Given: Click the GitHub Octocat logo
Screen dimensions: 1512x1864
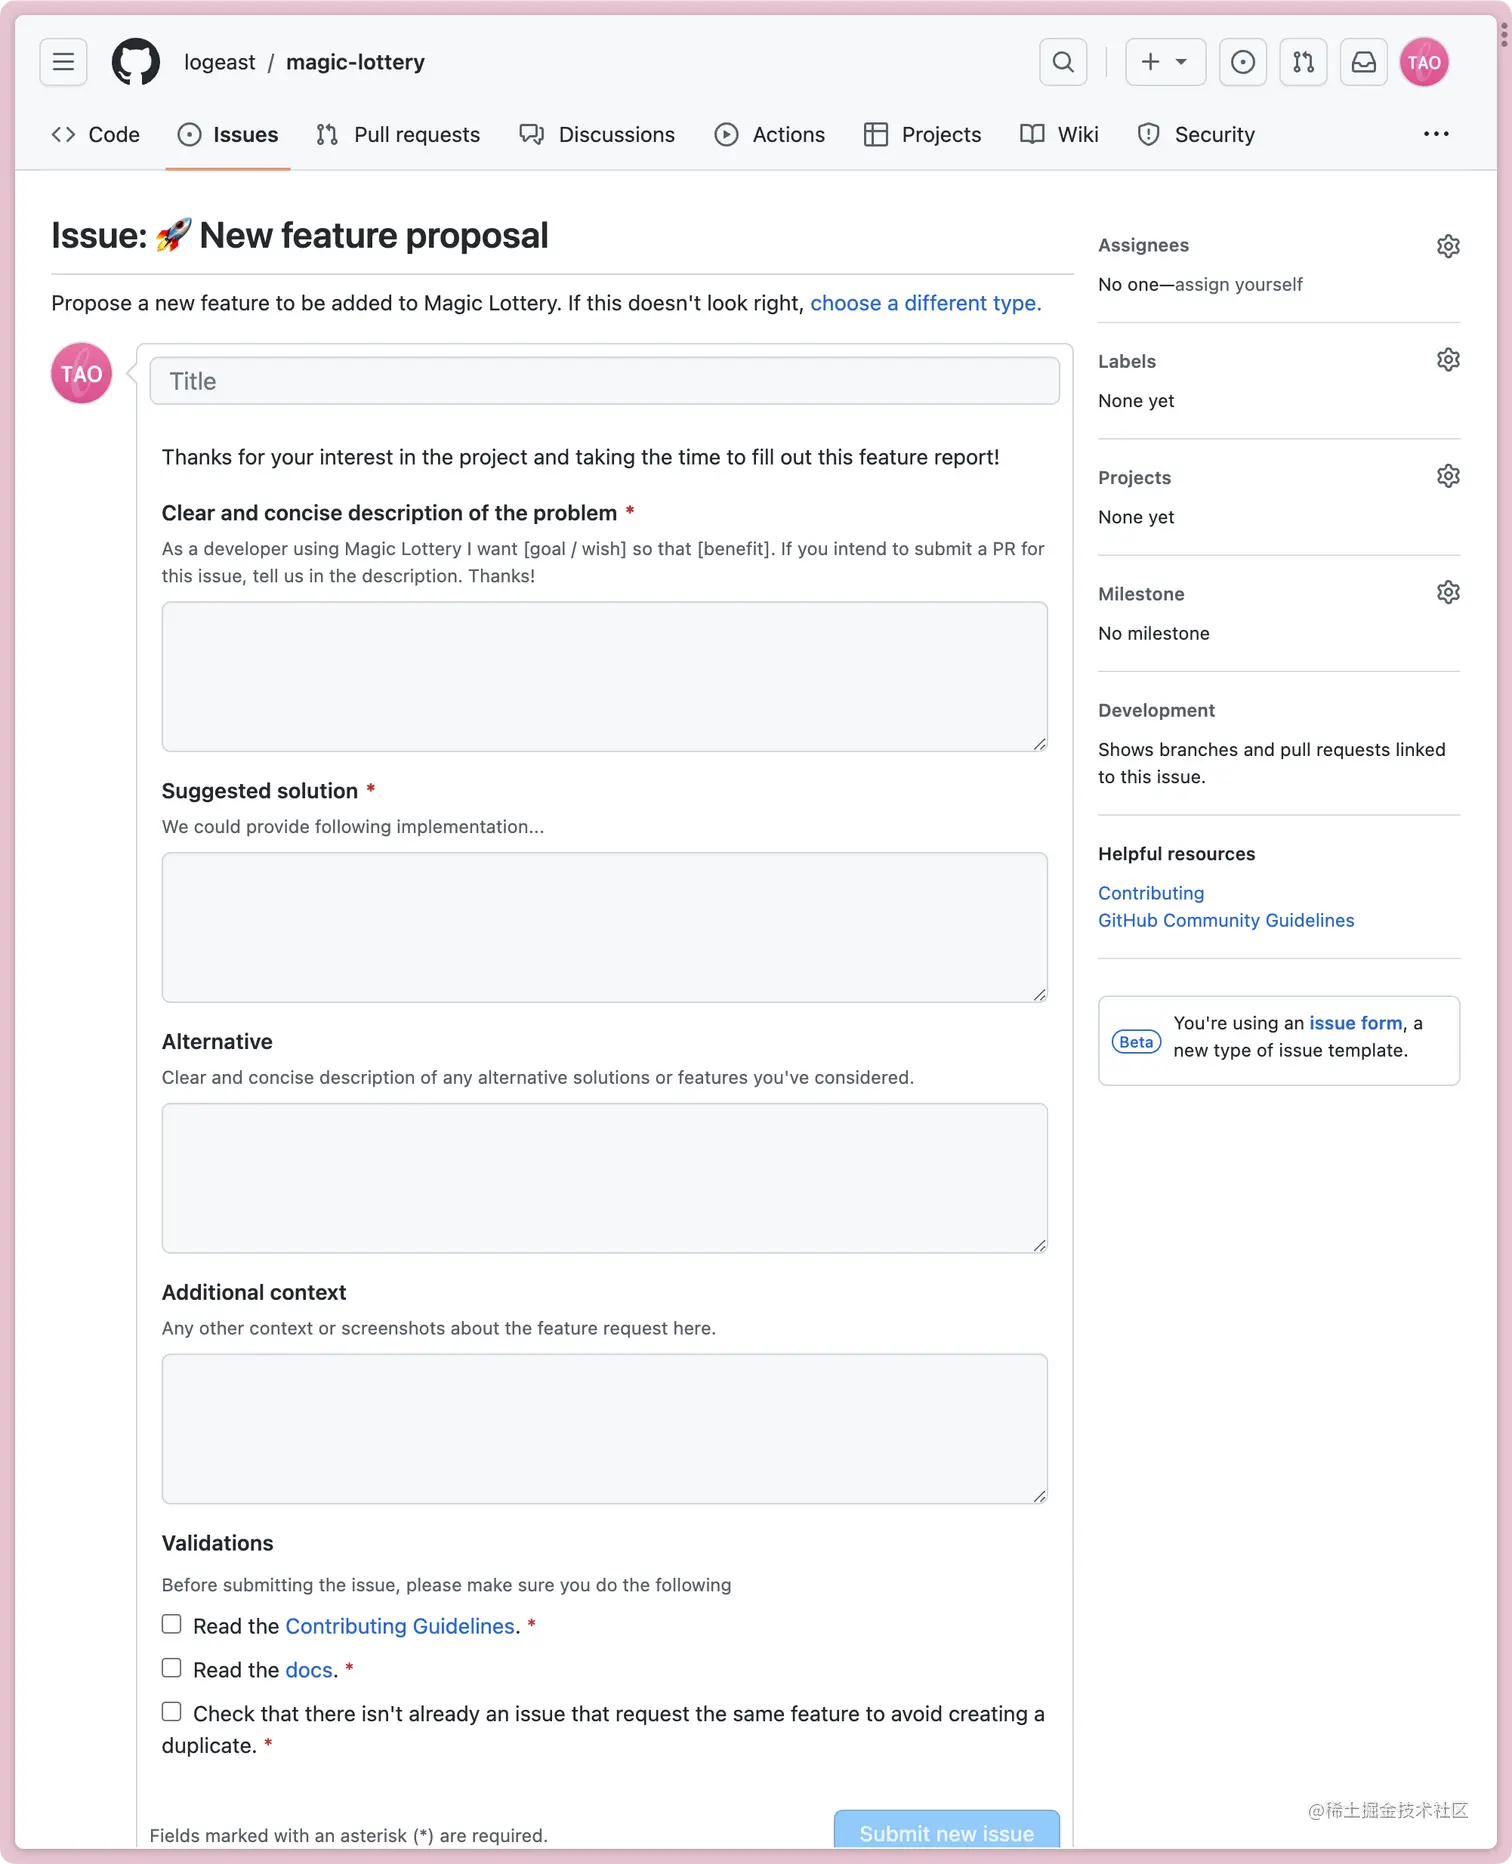Looking at the screenshot, I should [x=136, y=62].
